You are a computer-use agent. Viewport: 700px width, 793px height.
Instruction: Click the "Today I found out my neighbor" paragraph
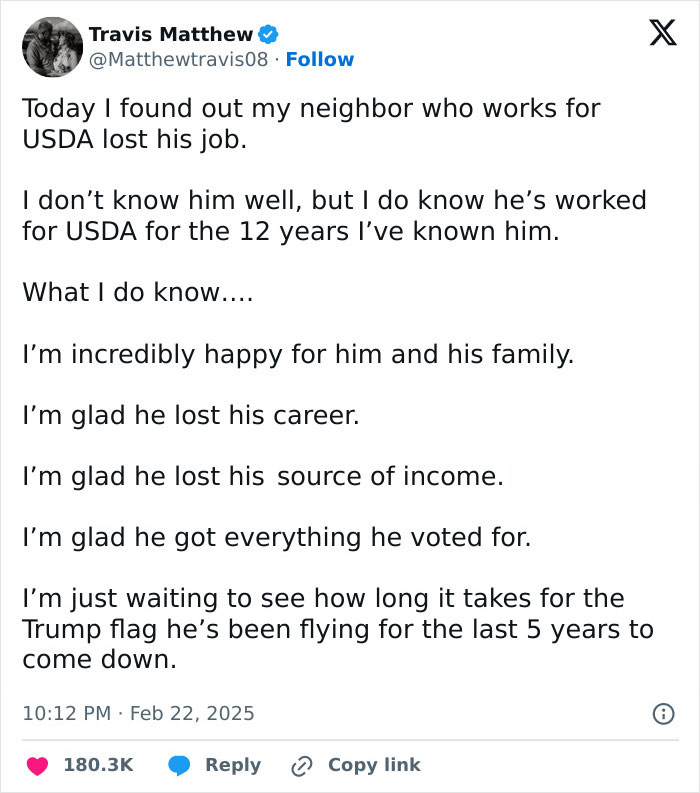point(311,123)
